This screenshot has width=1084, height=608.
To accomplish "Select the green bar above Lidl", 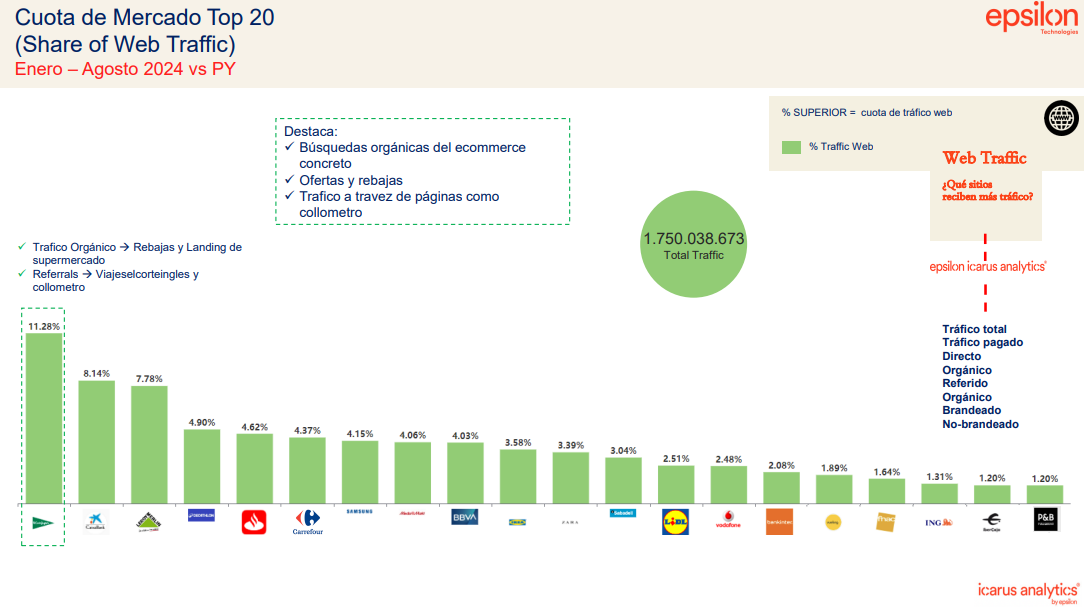I will [x=676, y=484].
